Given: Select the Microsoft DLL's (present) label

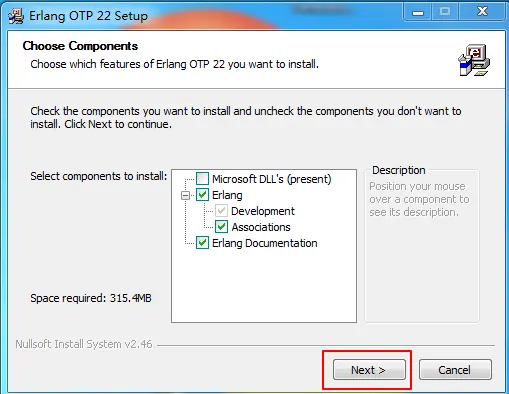Looking at the screenshot, I should (272, 179).
